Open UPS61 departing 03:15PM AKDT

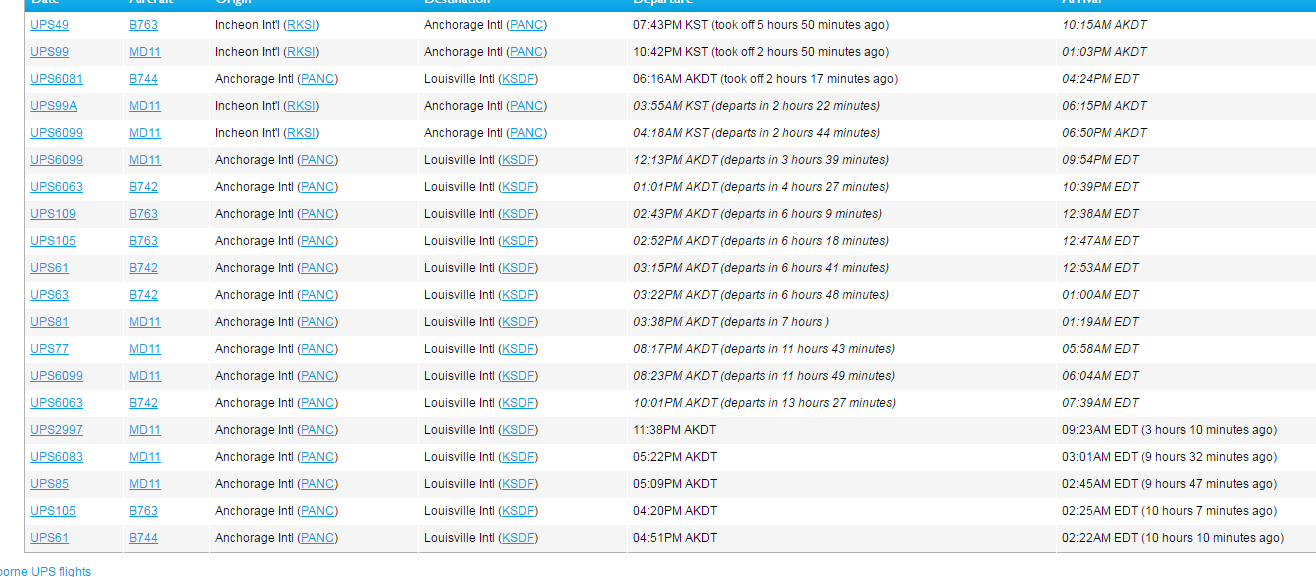49,268
